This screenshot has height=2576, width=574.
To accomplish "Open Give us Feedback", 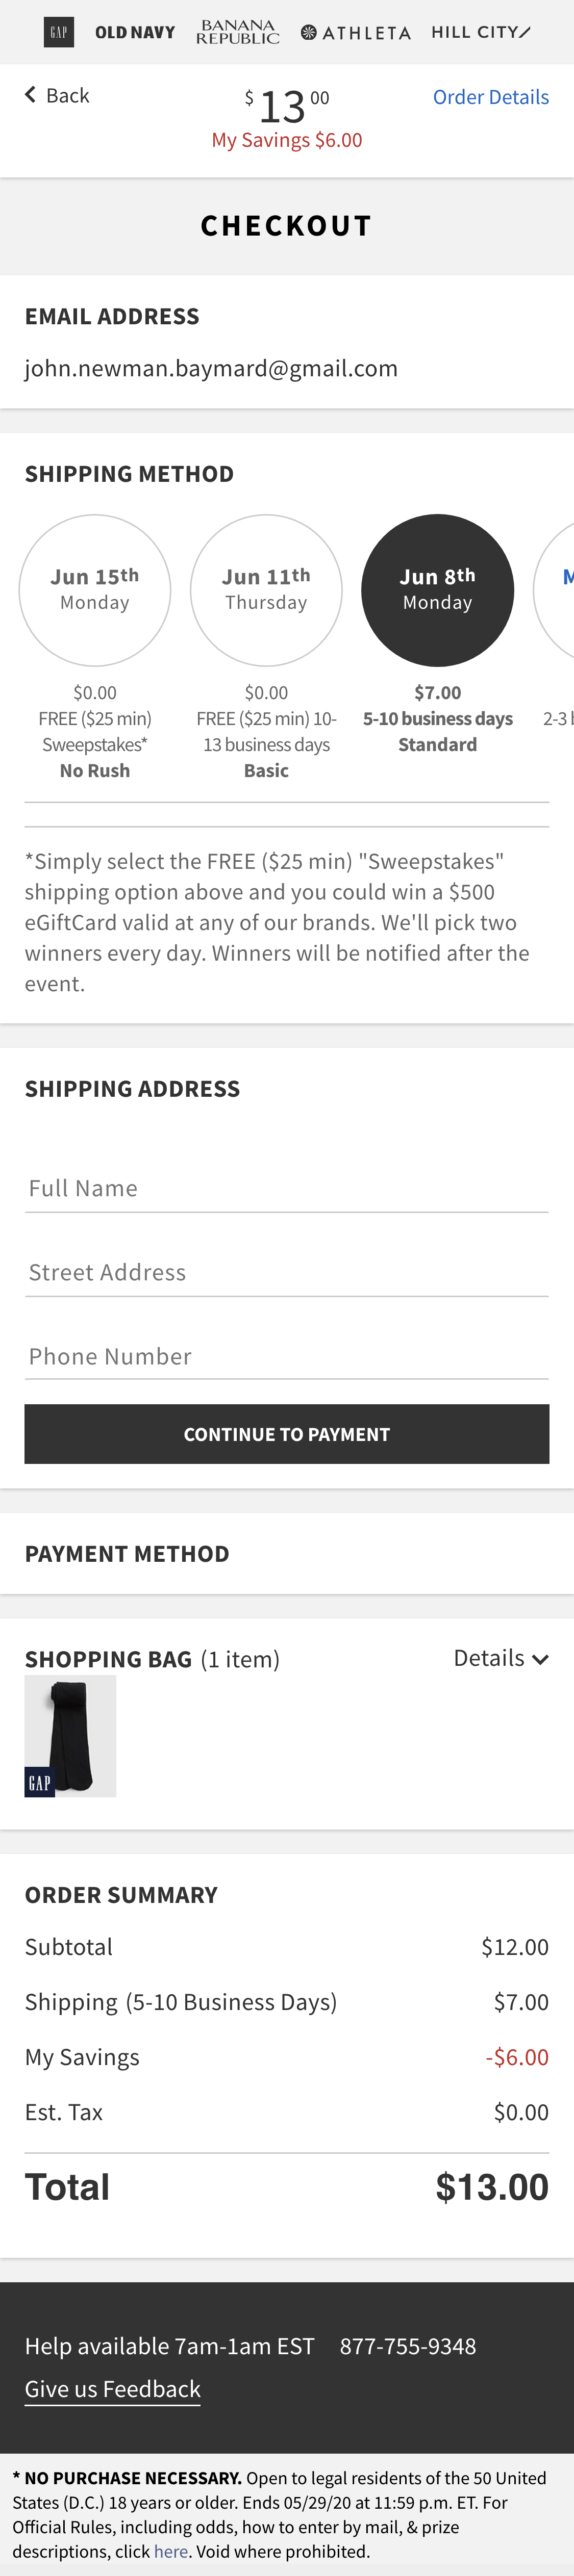I will tap(111, 2388).
